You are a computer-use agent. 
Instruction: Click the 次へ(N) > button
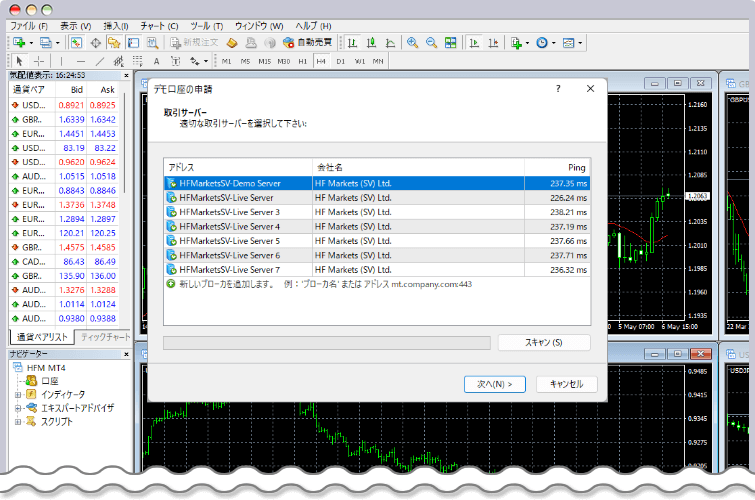coord(495,384)
